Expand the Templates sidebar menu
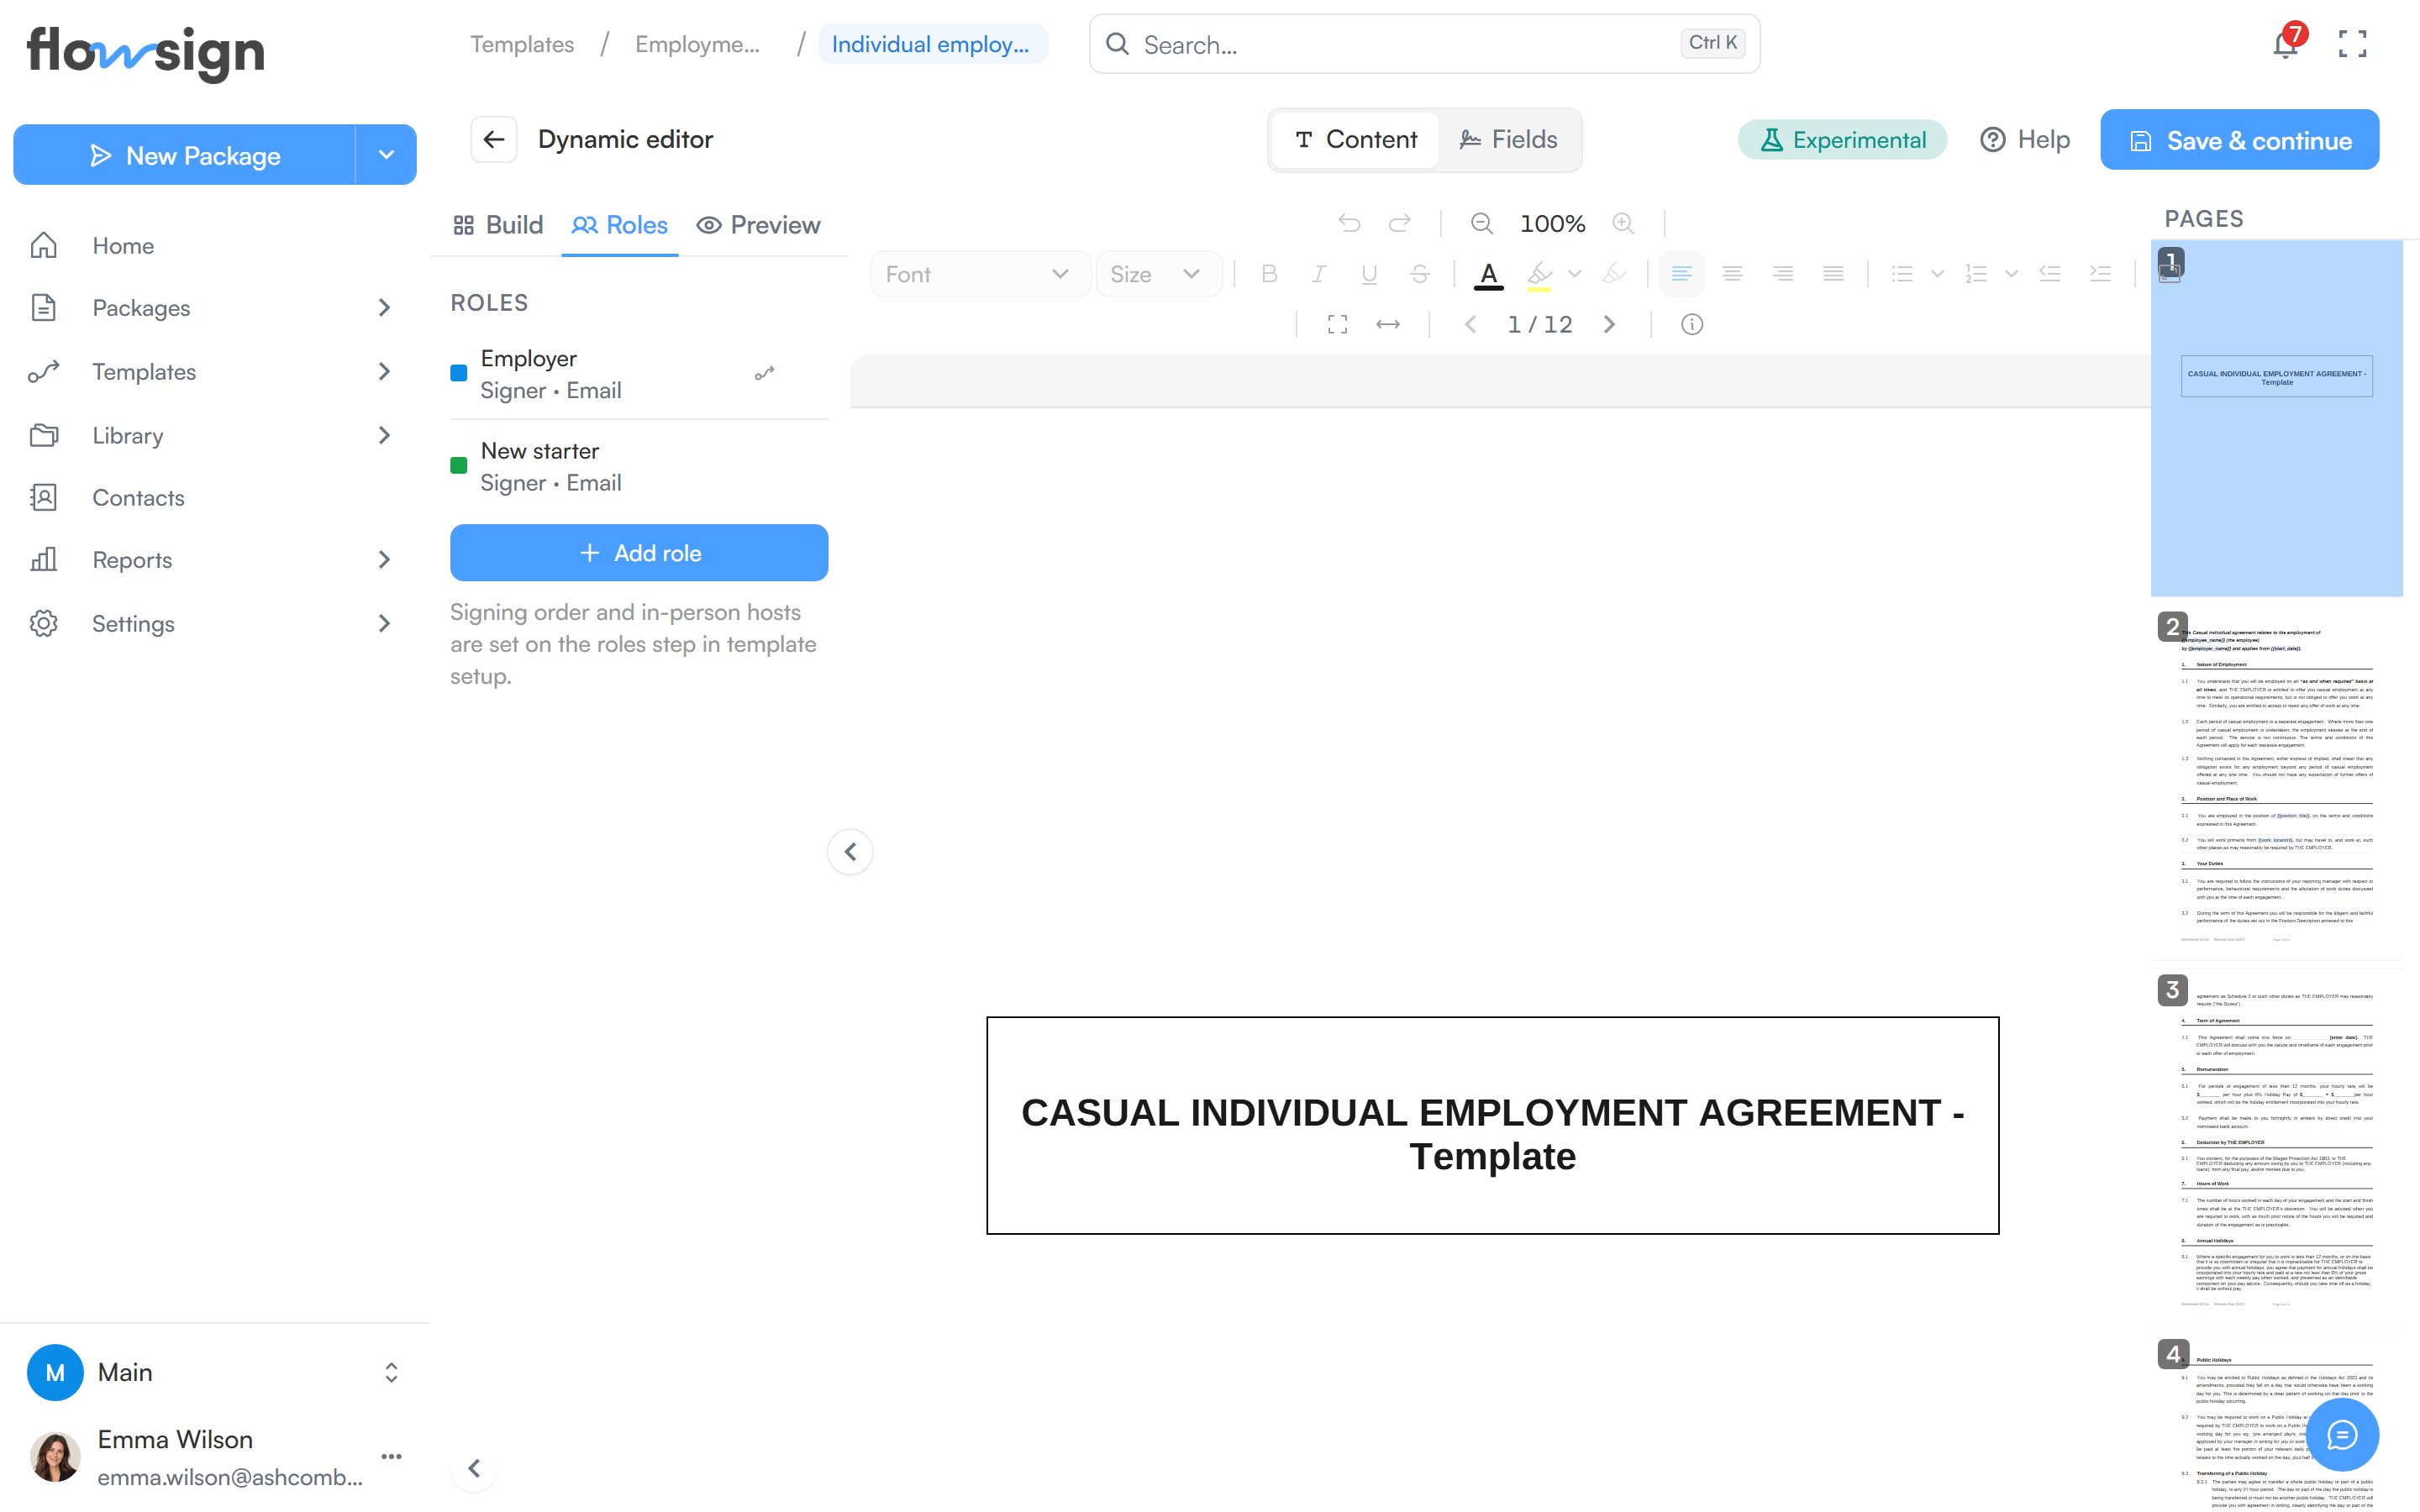The image size is (2420, 1512). click(385, 372)
